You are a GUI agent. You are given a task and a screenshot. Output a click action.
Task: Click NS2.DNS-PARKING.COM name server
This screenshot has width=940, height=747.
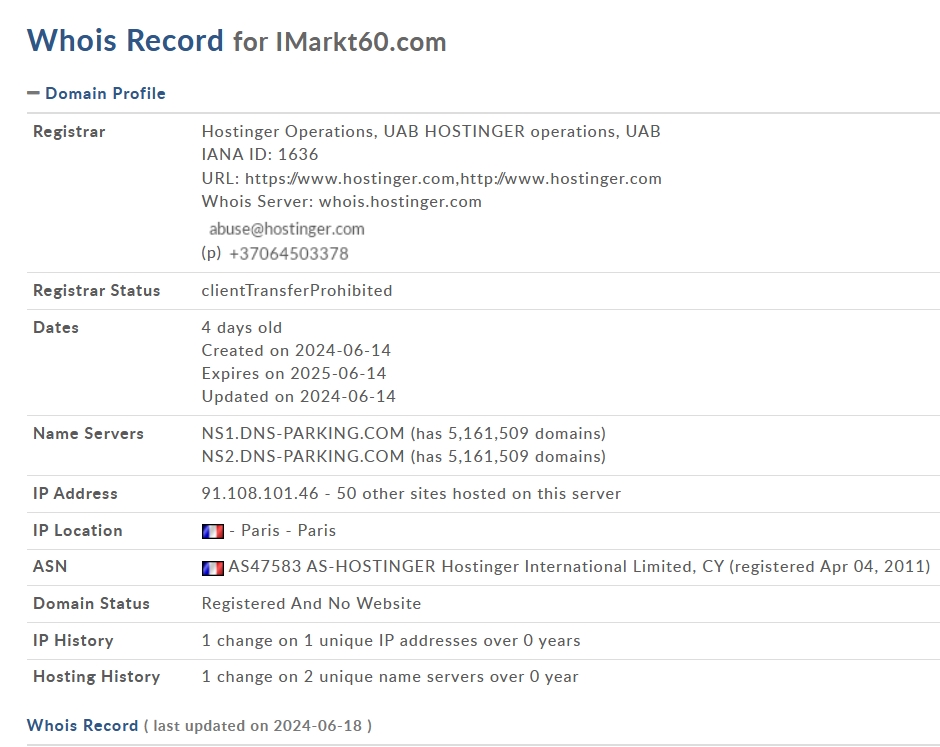[x=303, y=456]
